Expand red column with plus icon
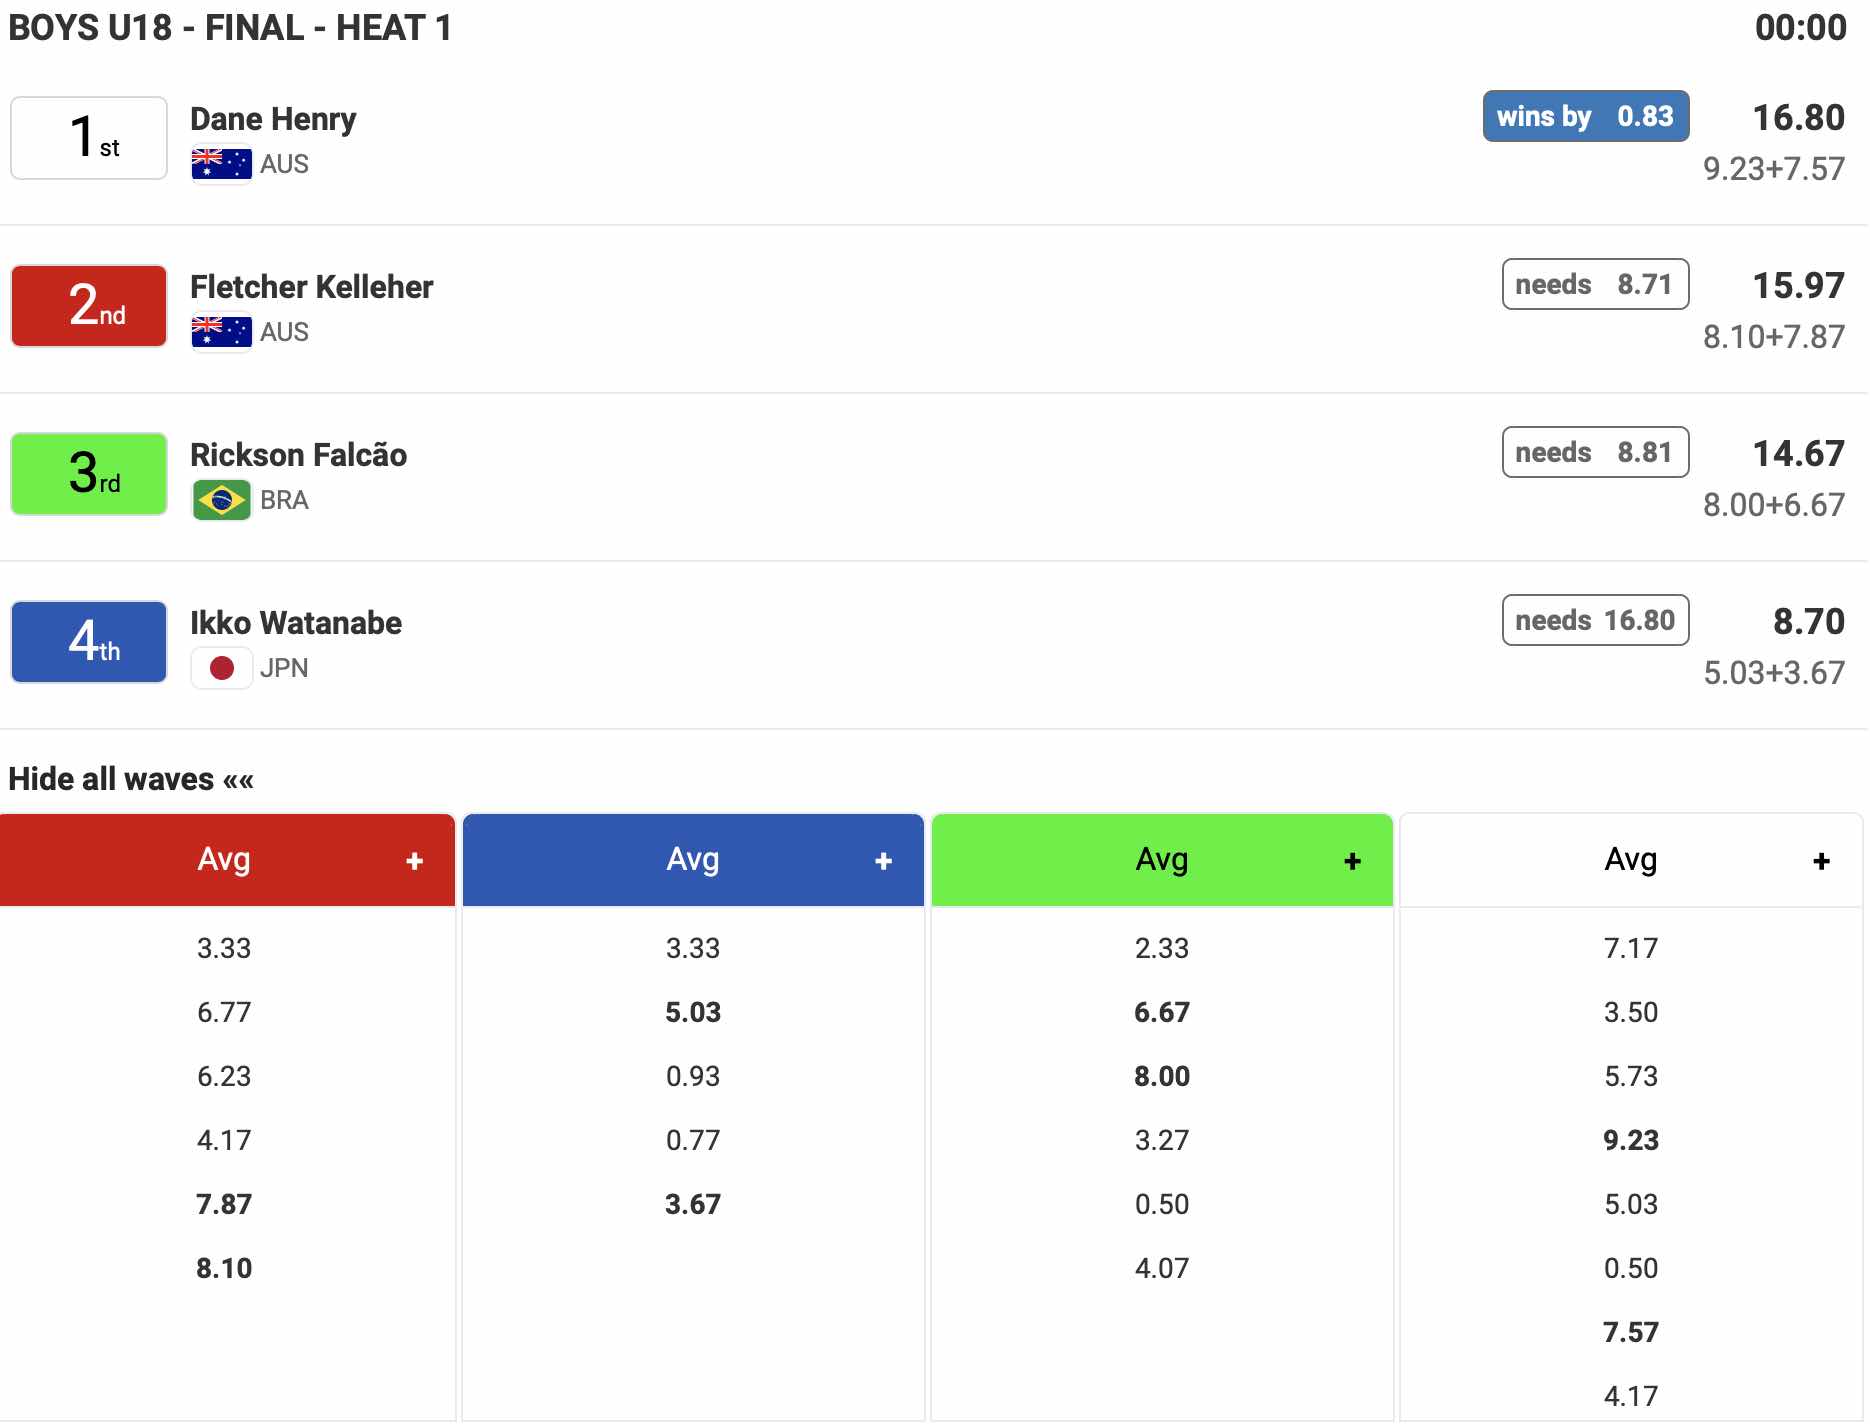This screenshot has width=1870, height=1424. click(414, 861)
